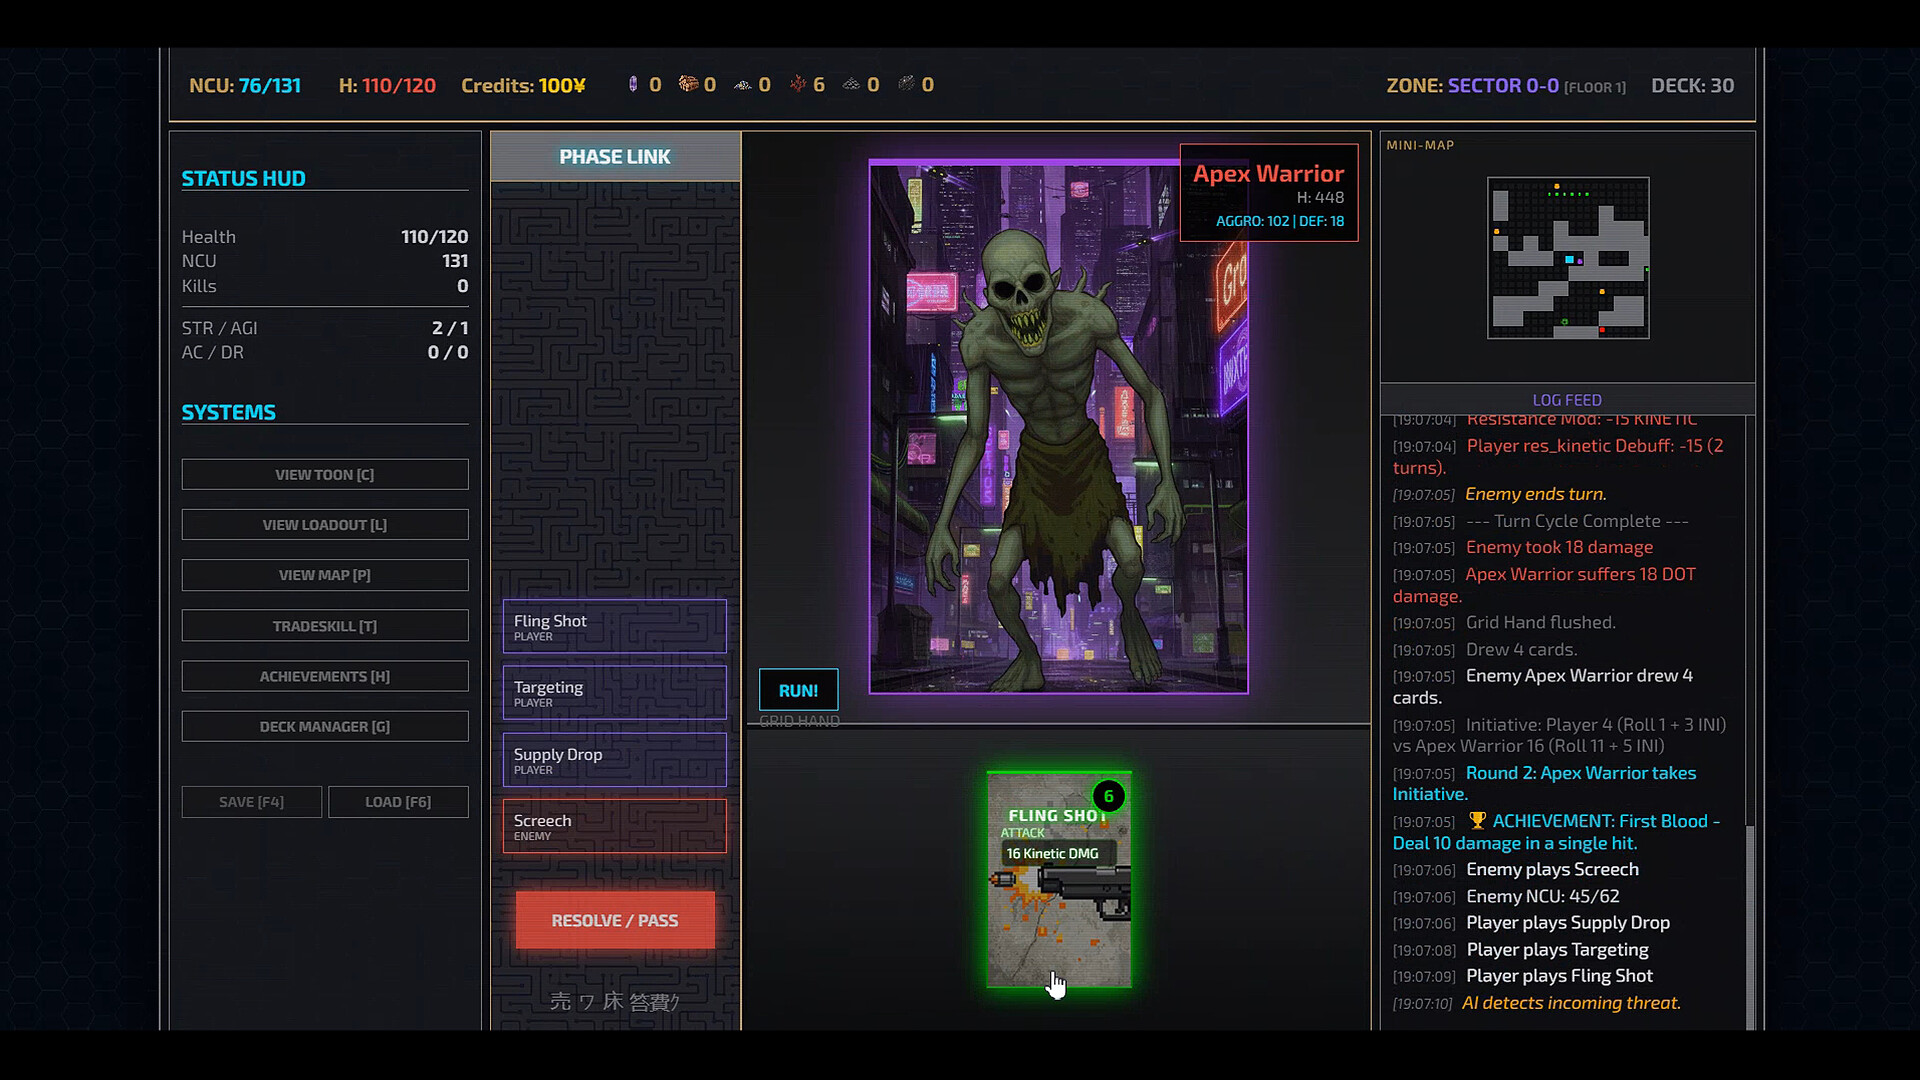Image resolution: width=1920 pixels, height=1080 pixels.
Task: Click the mini-map display
Action: (x=1568, y=258)
